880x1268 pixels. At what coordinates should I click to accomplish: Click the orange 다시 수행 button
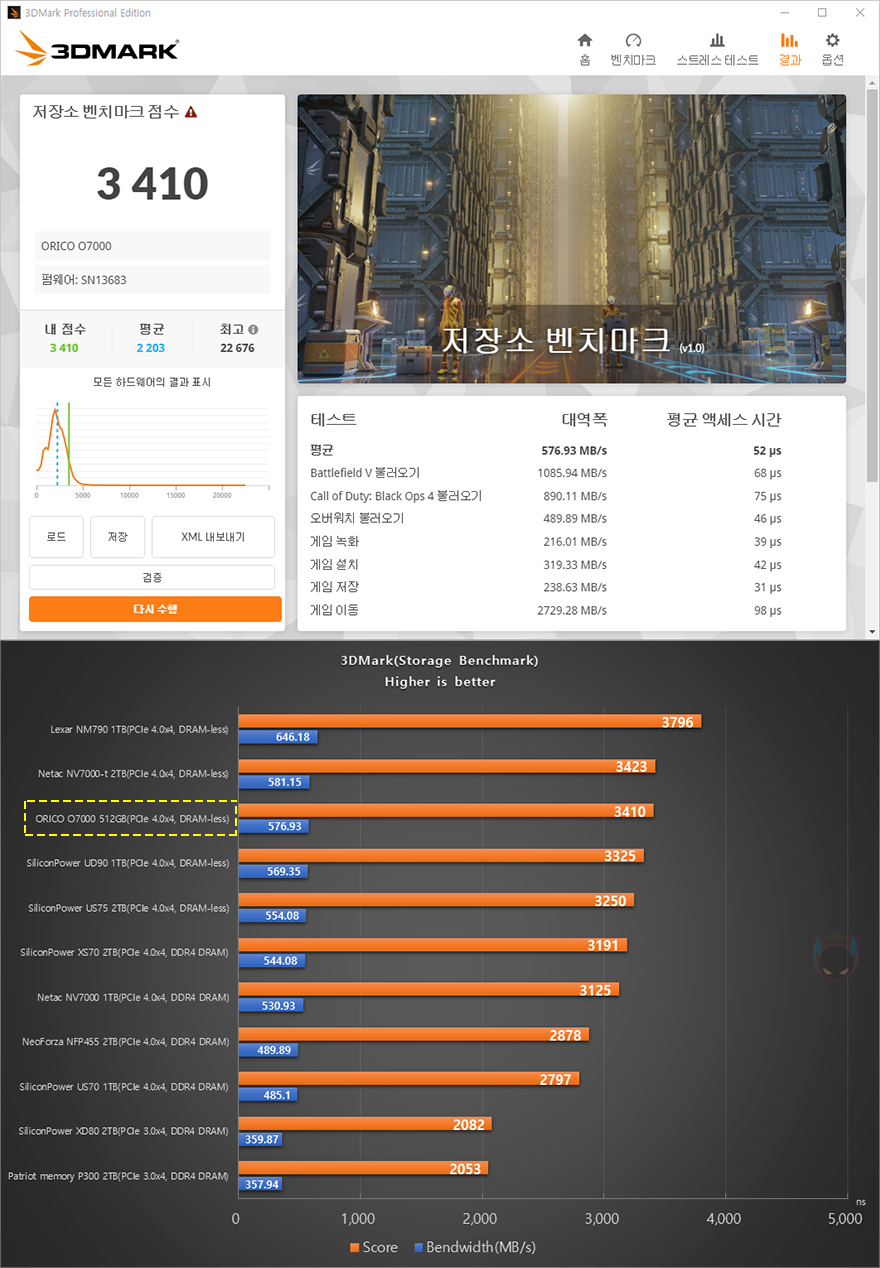coord(155,609)
